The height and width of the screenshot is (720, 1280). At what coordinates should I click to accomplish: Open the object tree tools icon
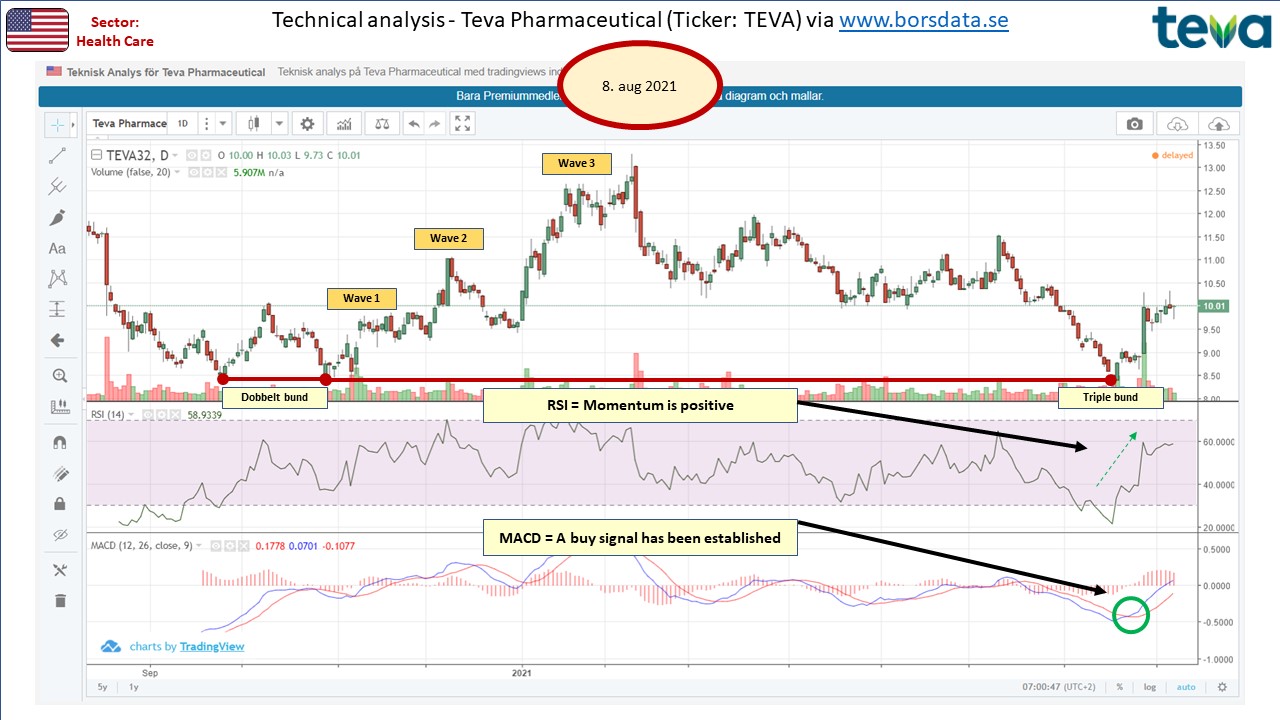(59, 570)
